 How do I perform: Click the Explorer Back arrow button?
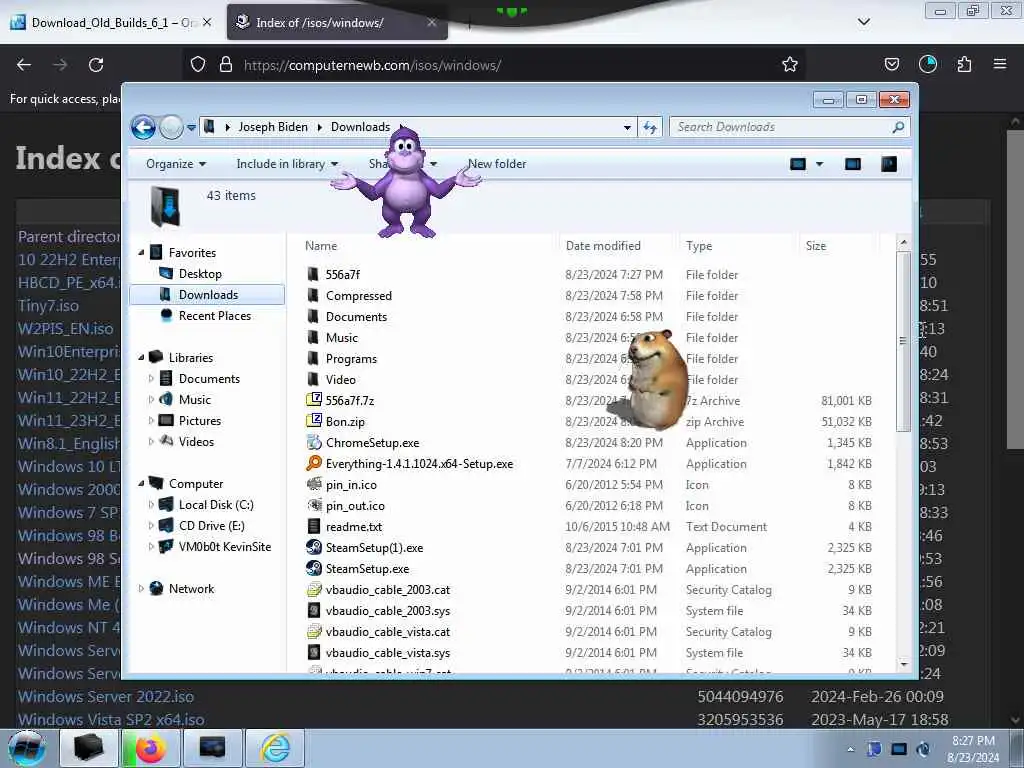(143, 127)
